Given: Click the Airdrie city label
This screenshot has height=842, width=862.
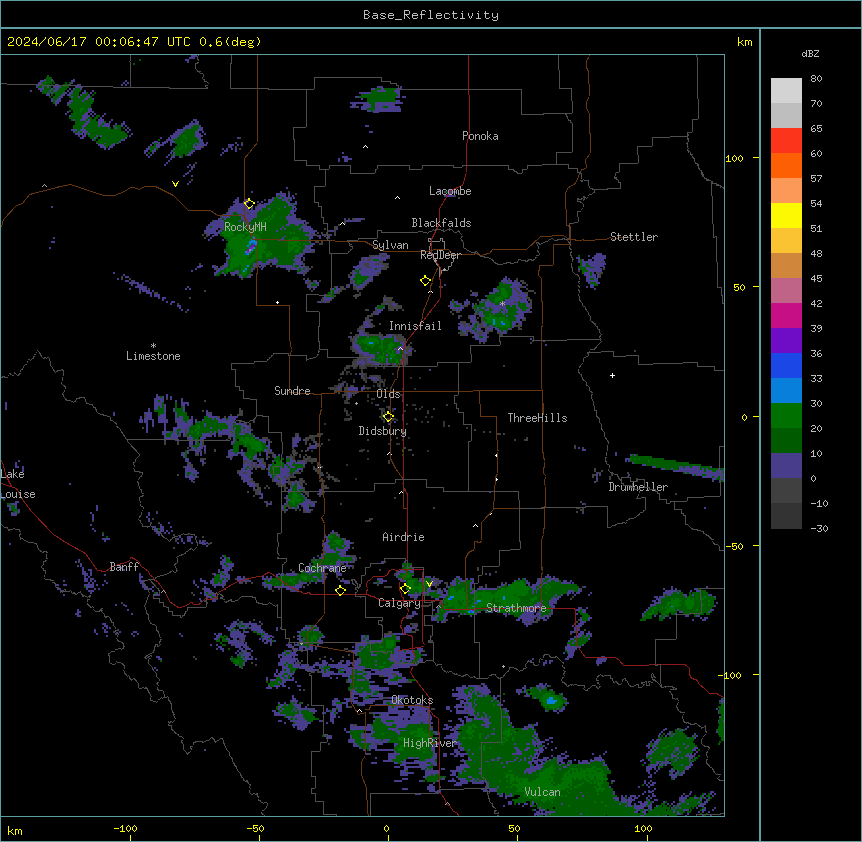Looking at the screenshot, I should 404,537.
